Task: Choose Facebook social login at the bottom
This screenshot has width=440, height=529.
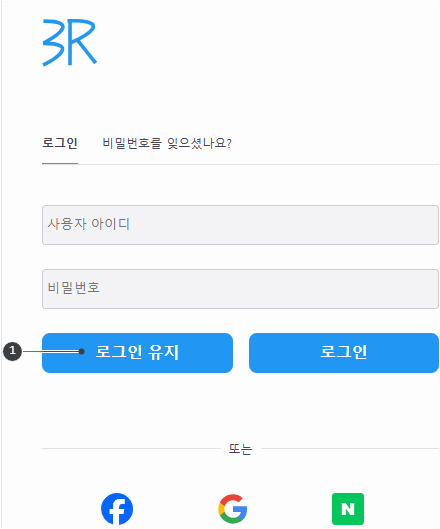Action: click(117, 509)
